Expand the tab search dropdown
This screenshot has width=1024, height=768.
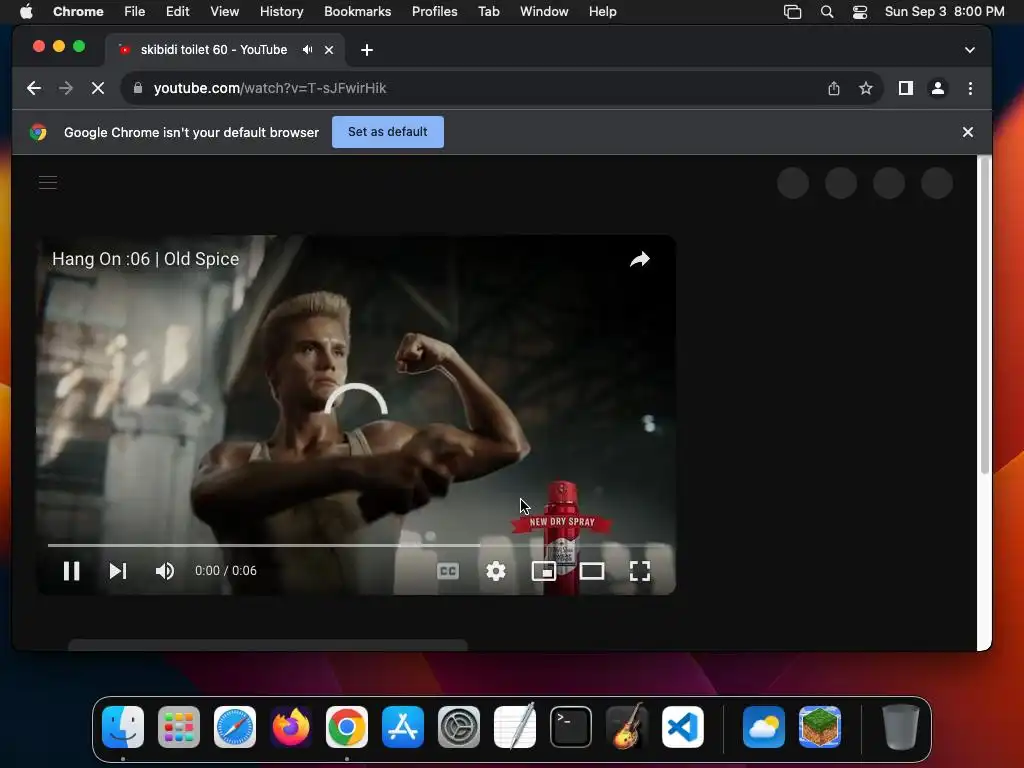tap(970, 50)
